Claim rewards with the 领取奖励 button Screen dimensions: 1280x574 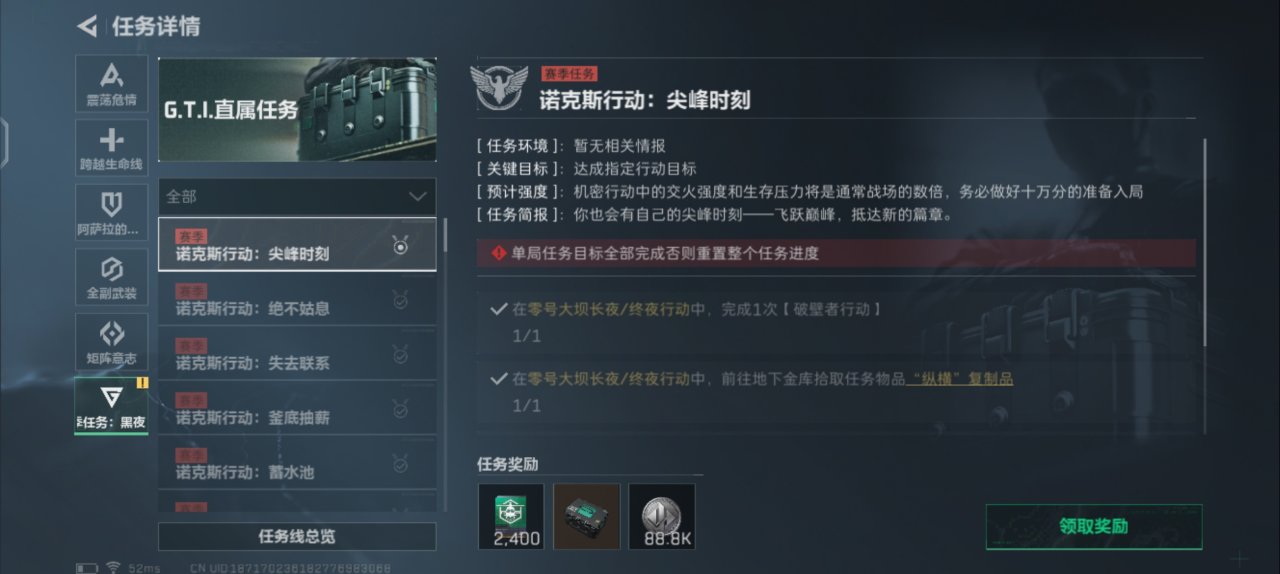1094,527
